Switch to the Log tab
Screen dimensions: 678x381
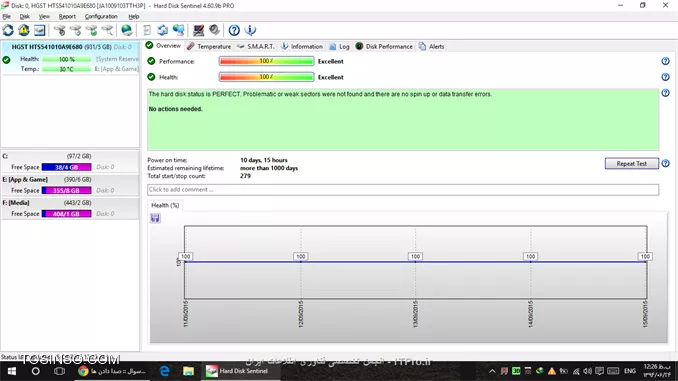[x=339, y=46]
